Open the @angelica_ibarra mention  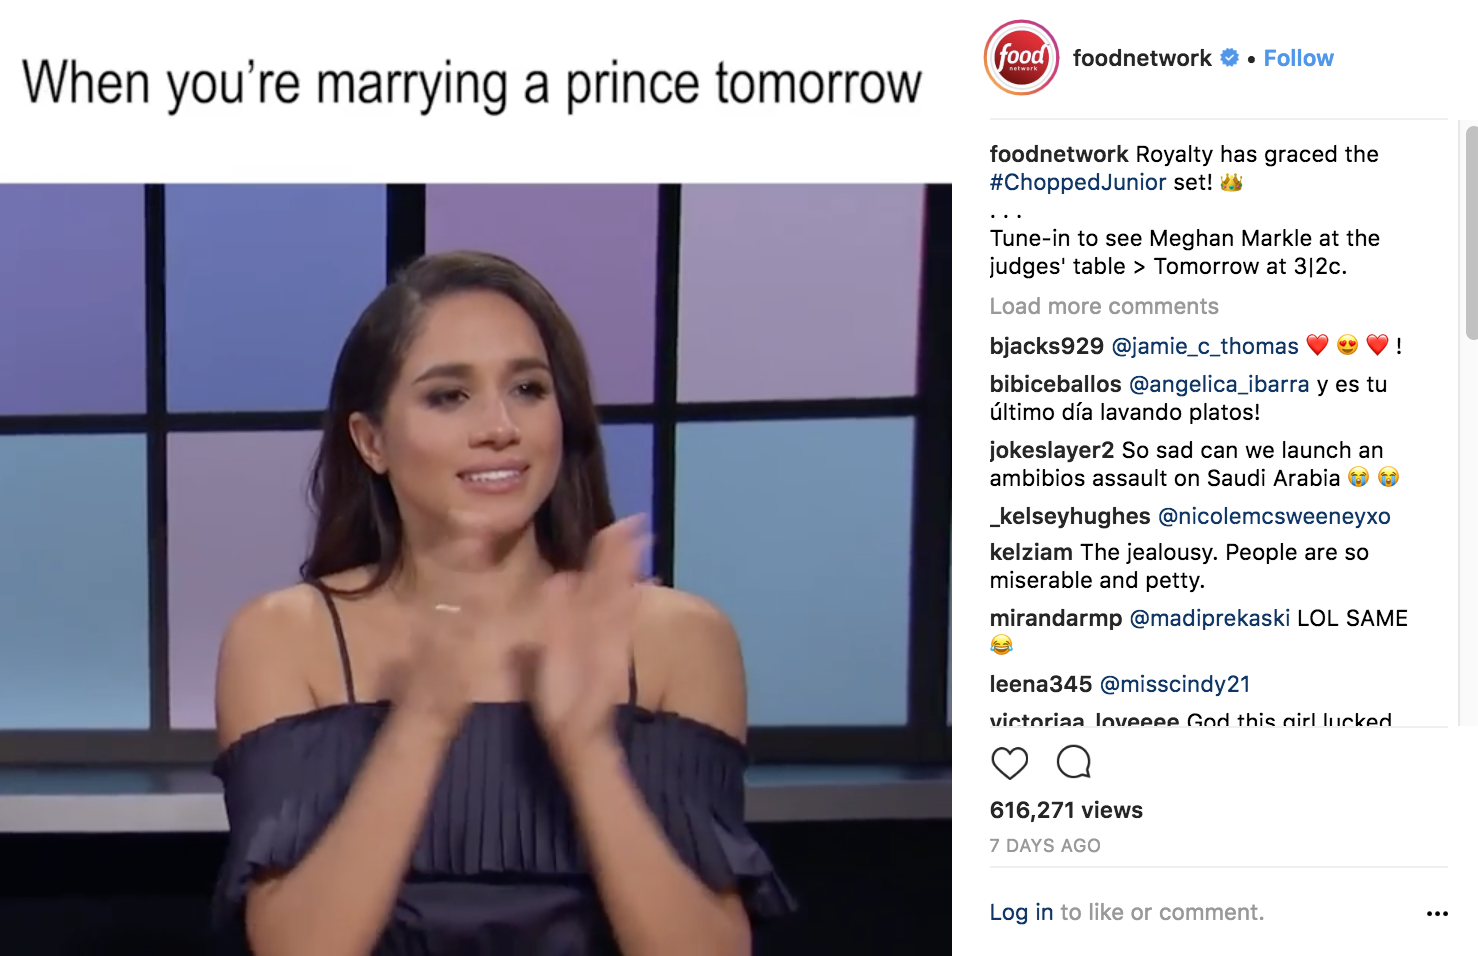(1219, 384)
